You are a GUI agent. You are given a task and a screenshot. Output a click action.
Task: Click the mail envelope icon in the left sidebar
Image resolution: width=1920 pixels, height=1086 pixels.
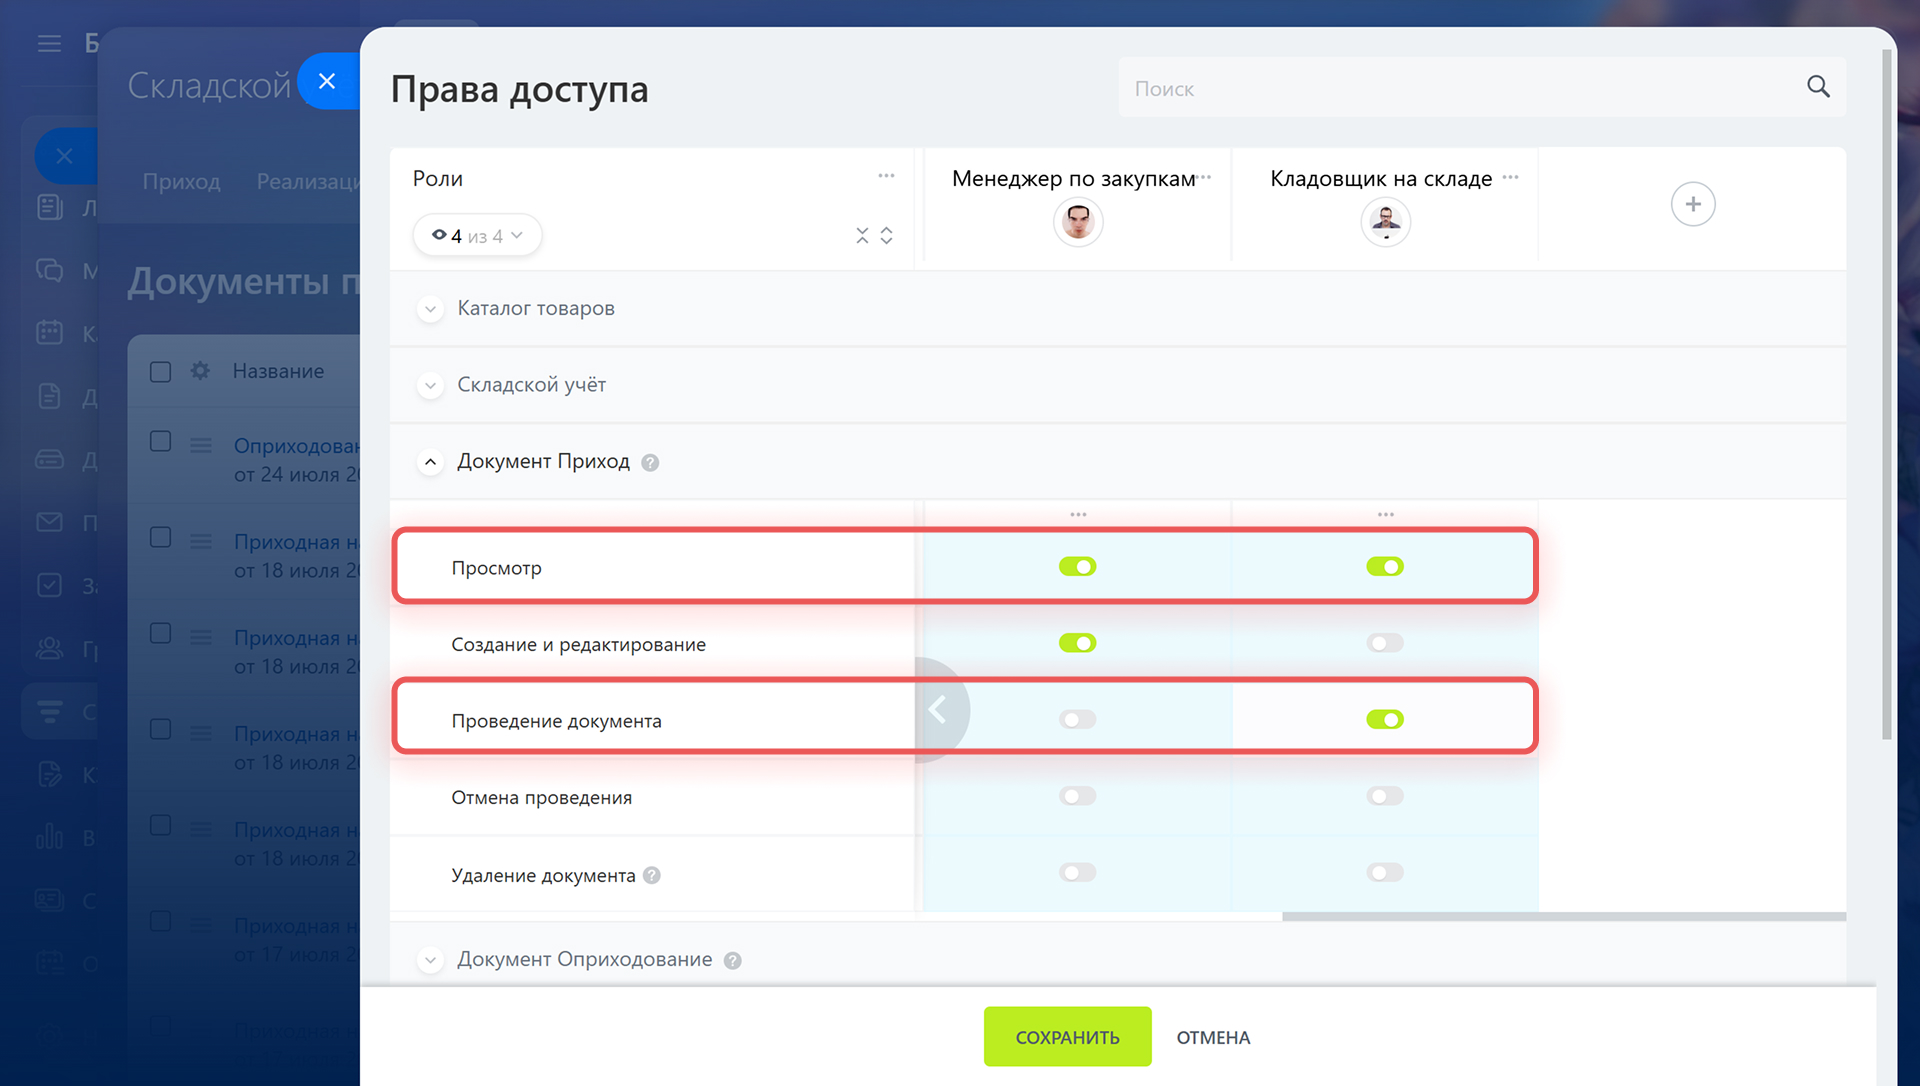pyautogui.click(x=49, y=522)
